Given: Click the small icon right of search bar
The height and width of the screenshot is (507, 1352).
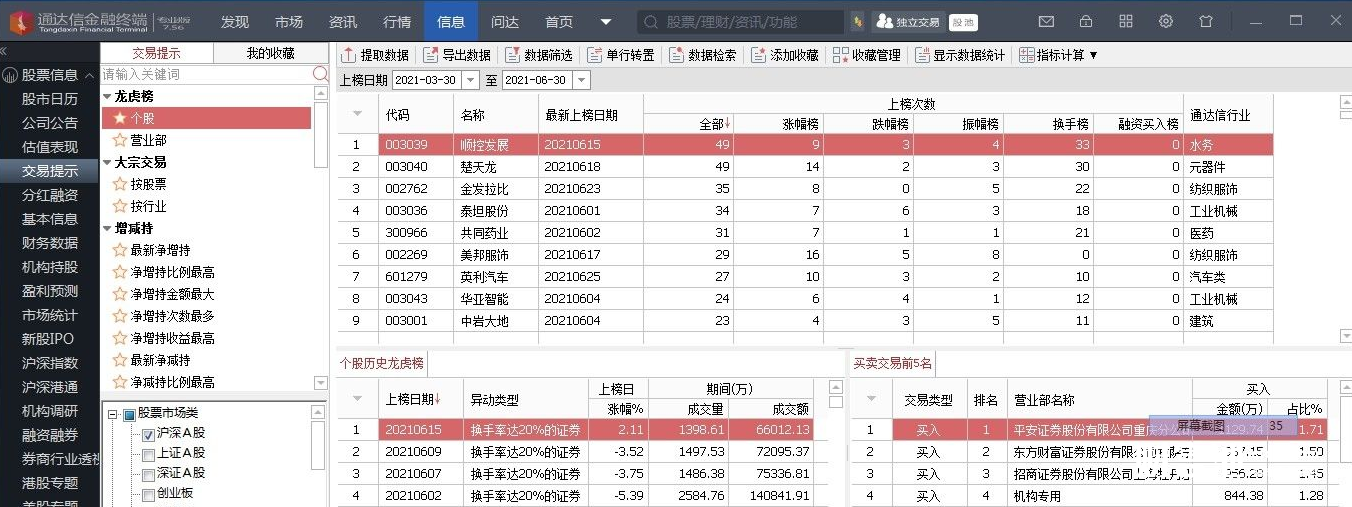Looking at the screenshot, I should click(x=858, y=21).
